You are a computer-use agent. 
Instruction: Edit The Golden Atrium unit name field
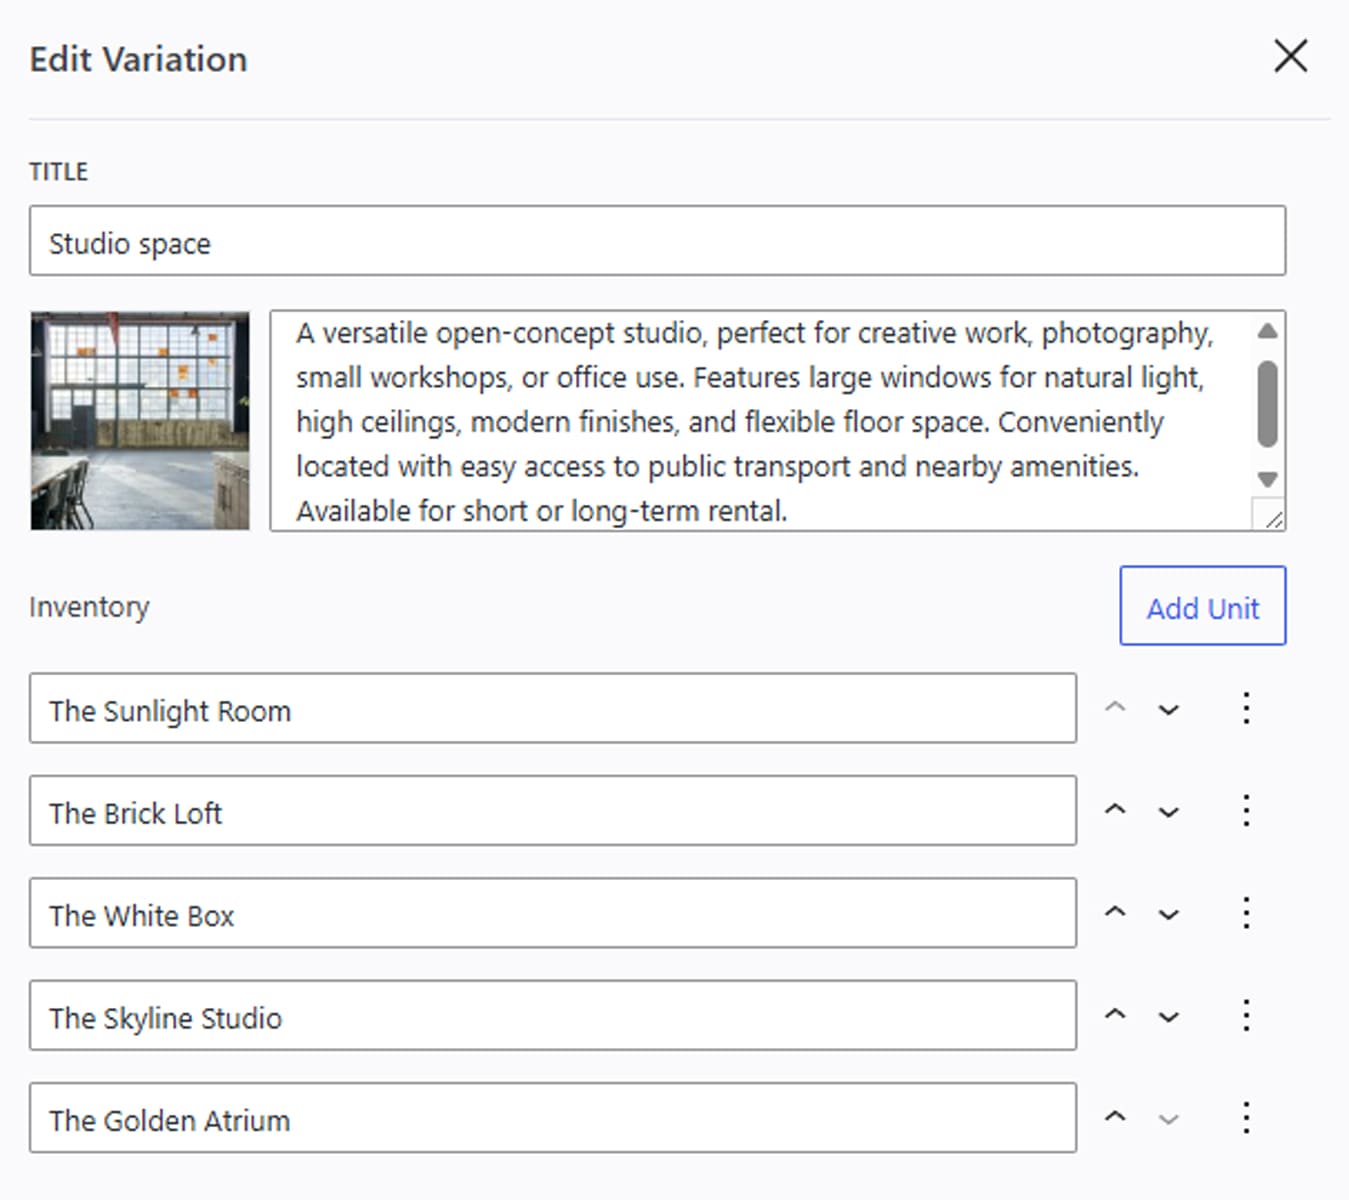(x=552, y=1118)
